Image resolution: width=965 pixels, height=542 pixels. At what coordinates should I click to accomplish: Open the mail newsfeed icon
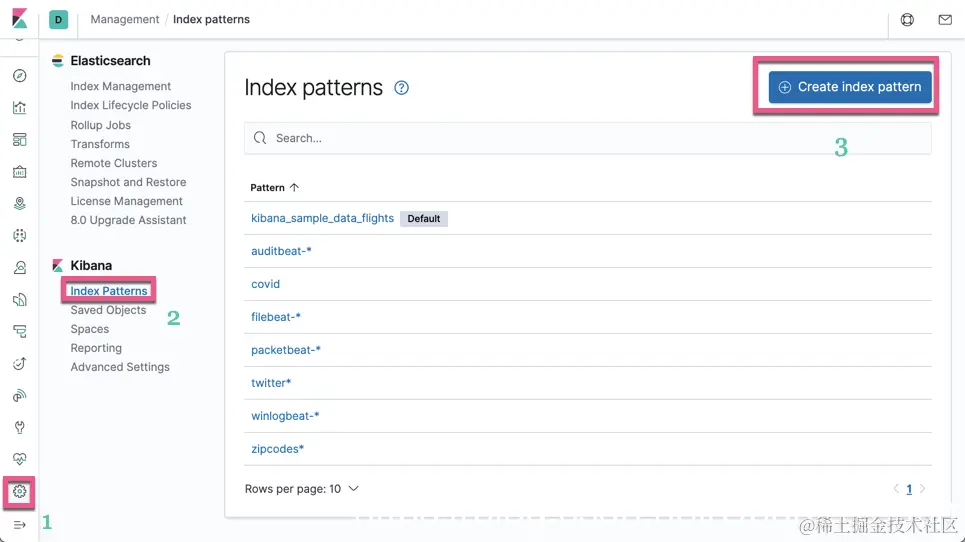point(945,20)
